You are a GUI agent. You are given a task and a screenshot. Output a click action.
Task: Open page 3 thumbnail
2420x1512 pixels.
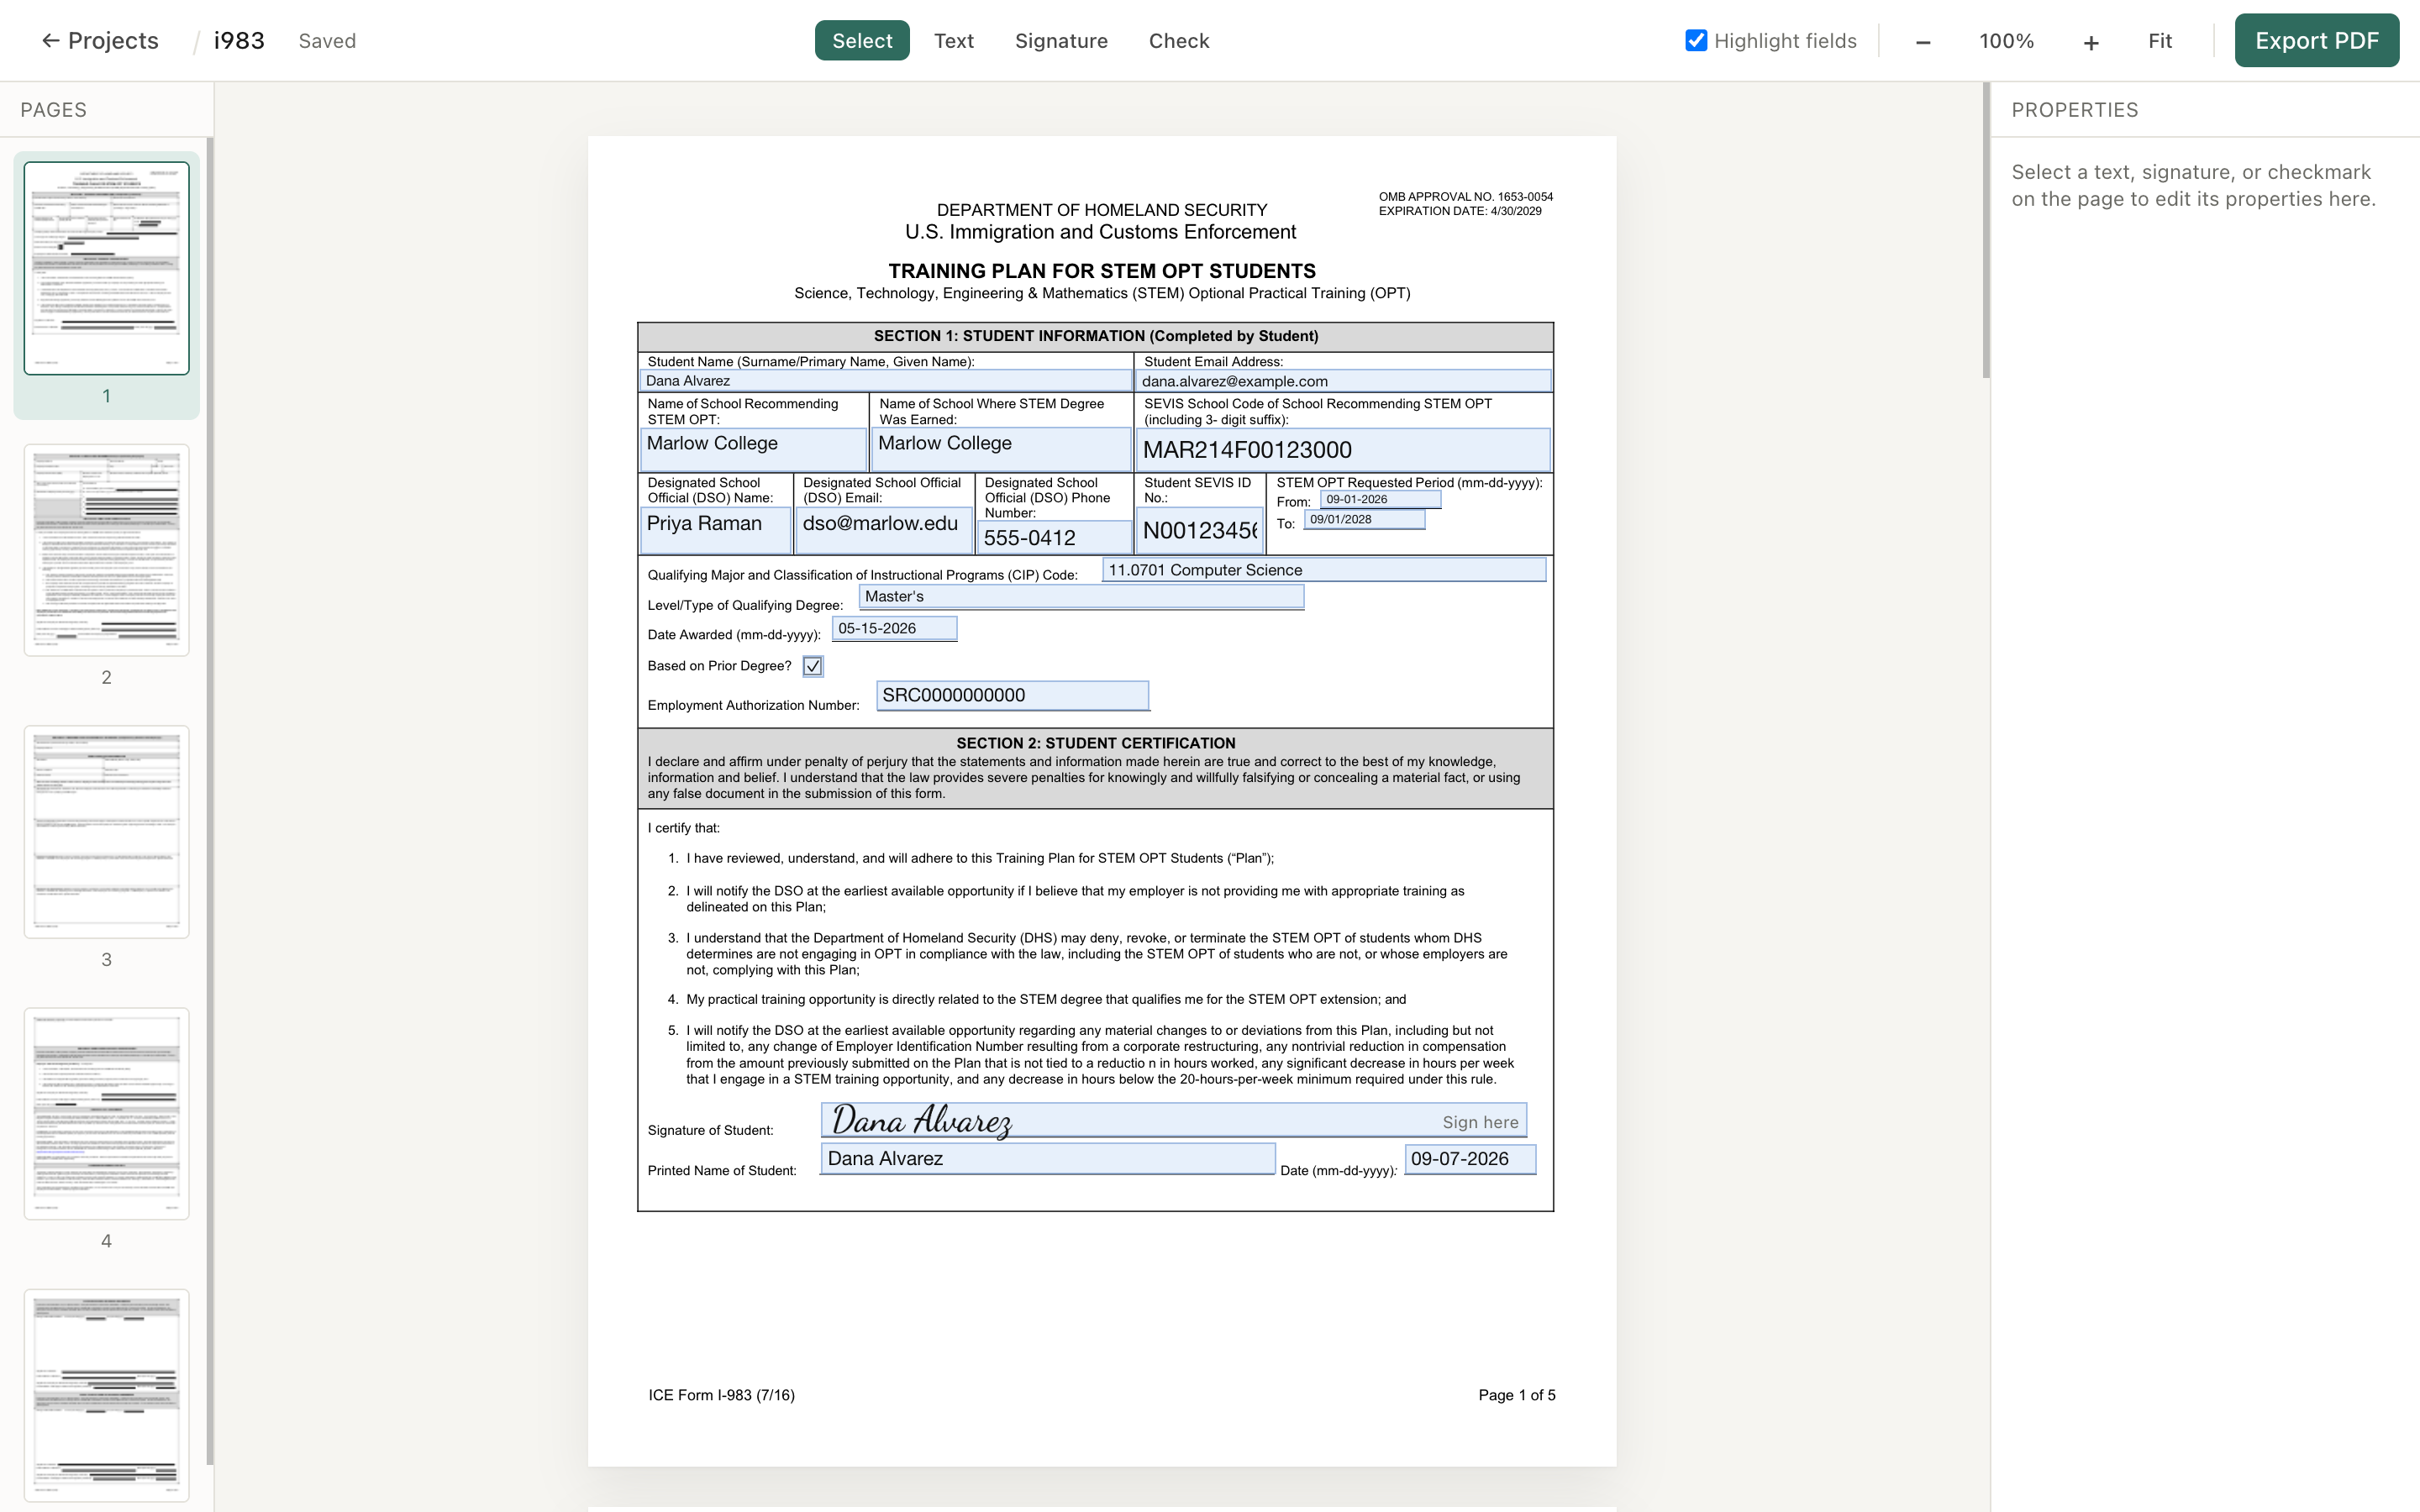pos(107,832)
